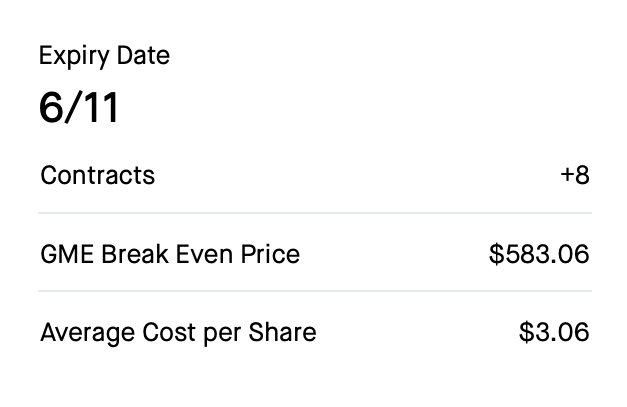Click the GME ticker text
This screenshot has height=407, width=627.
[67, 254]
